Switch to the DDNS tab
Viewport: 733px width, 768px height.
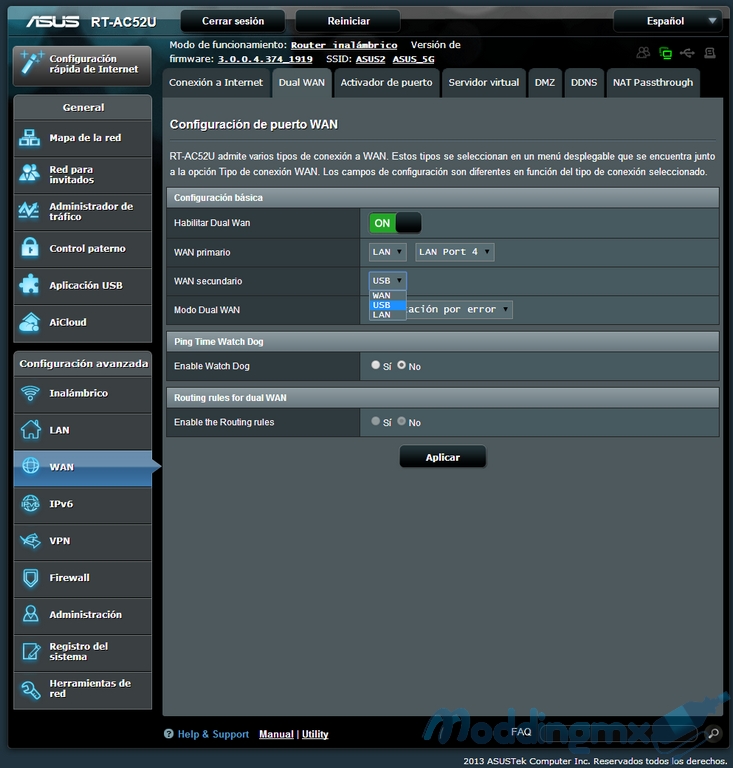584,83
